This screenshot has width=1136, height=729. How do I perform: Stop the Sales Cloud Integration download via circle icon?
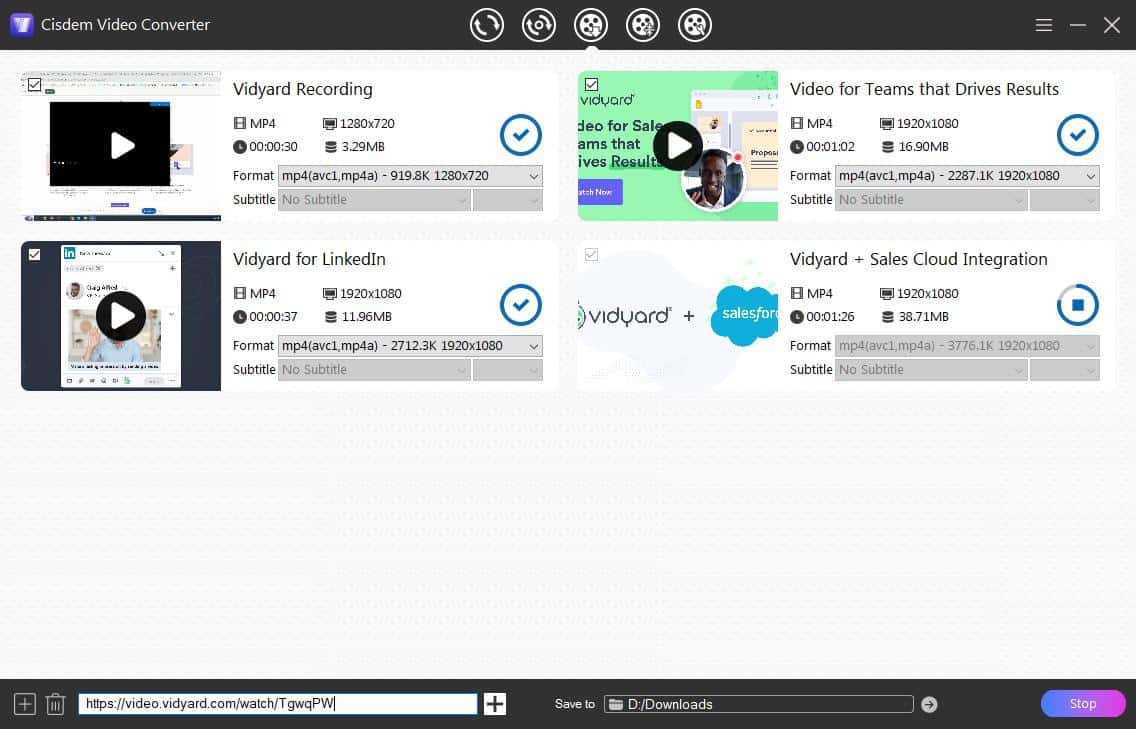click(x=1077, y=305)
